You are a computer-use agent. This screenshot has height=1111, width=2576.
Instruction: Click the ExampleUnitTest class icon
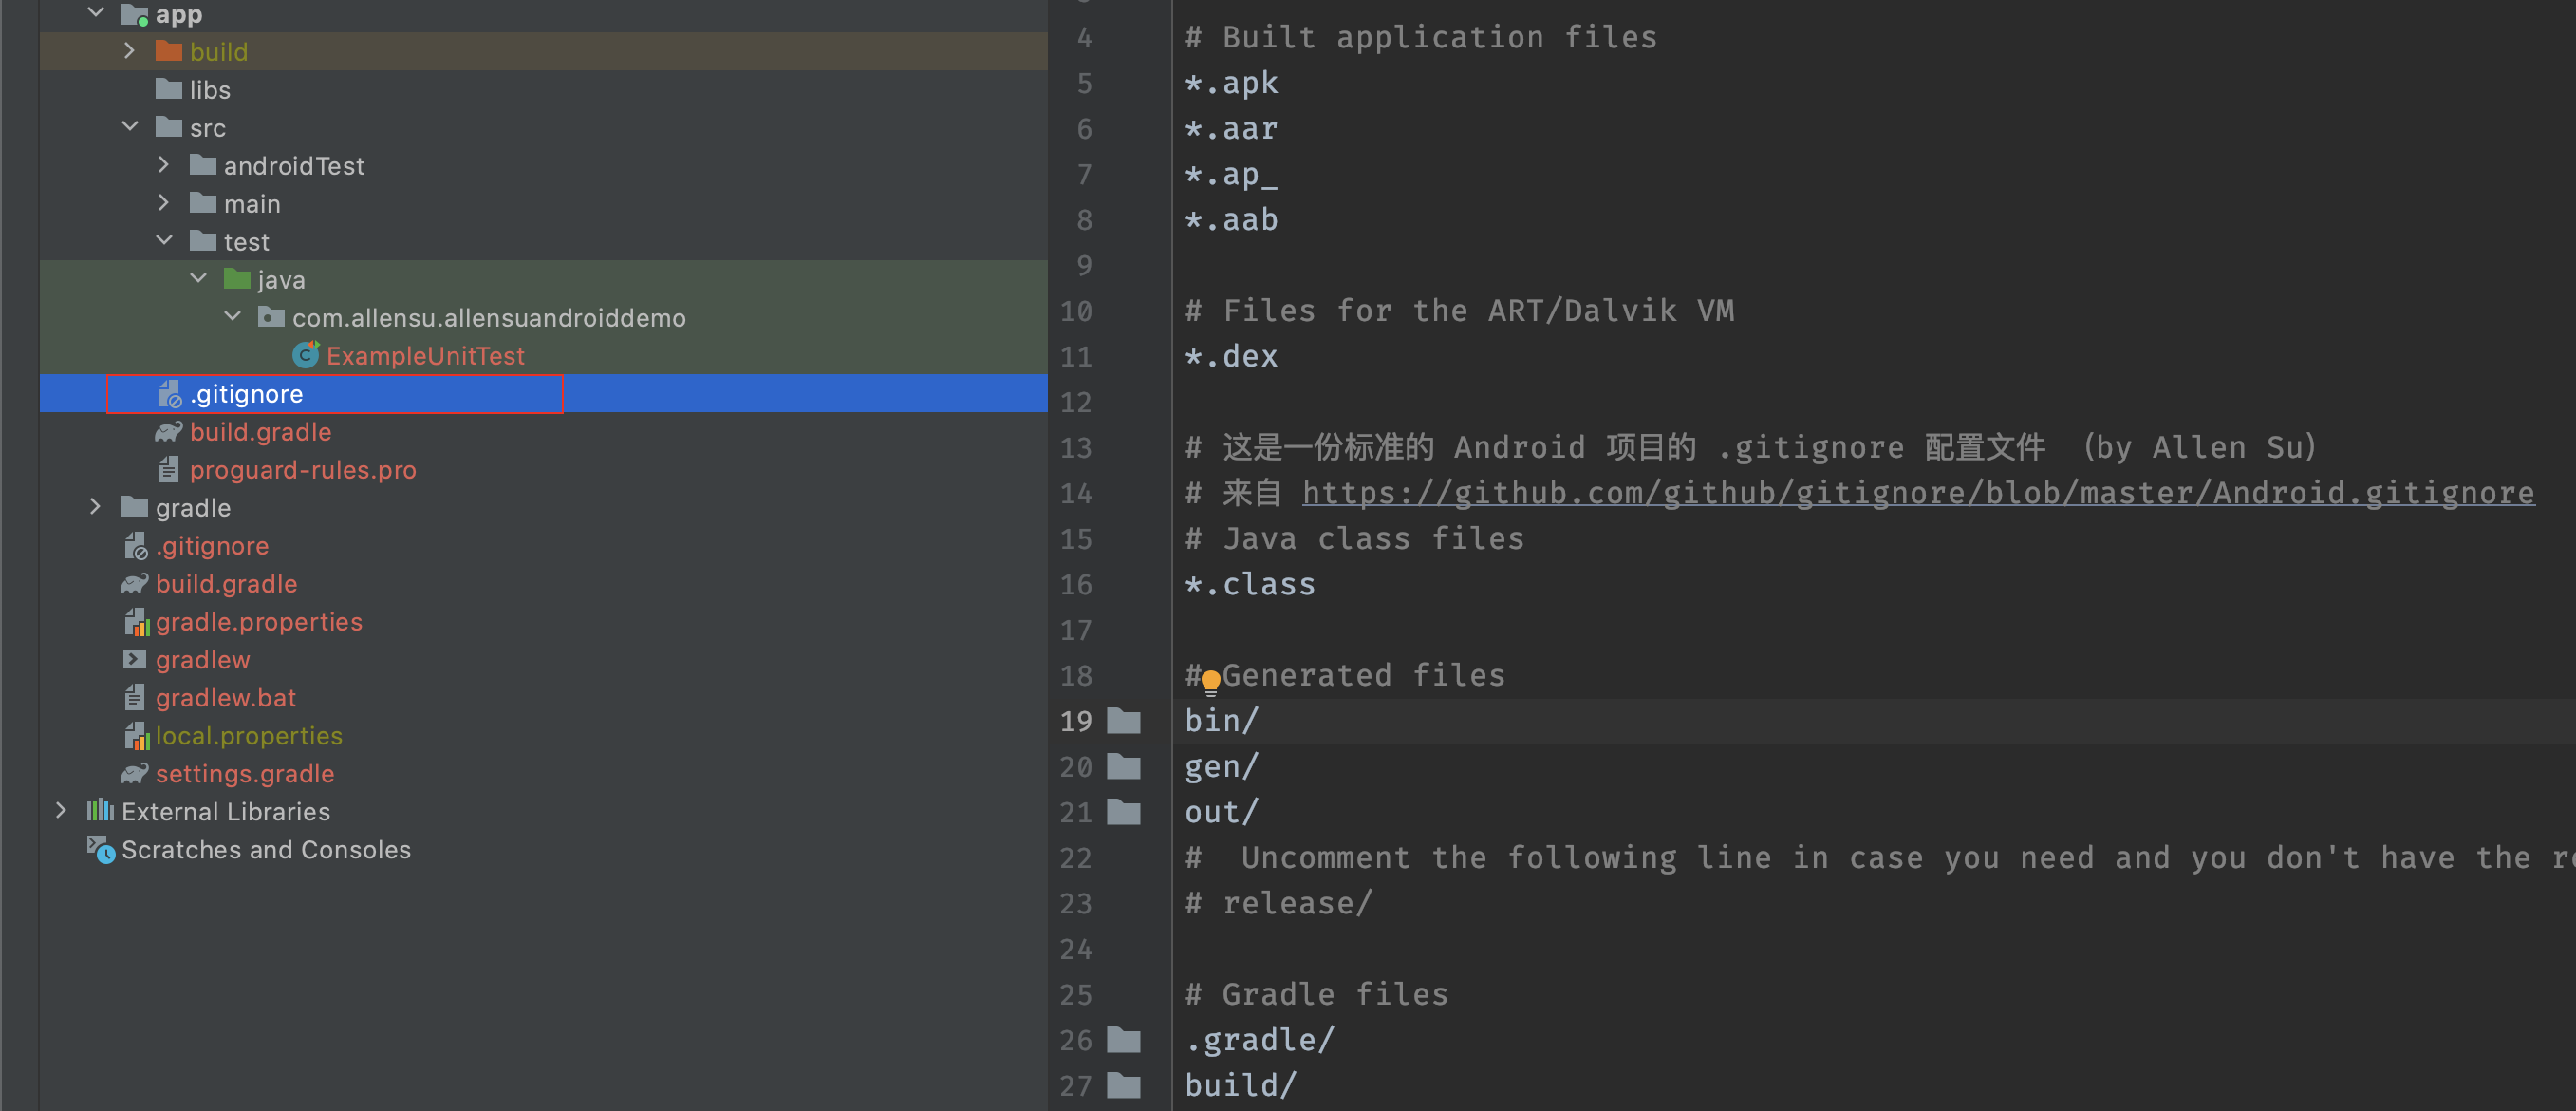pos(305,355)
